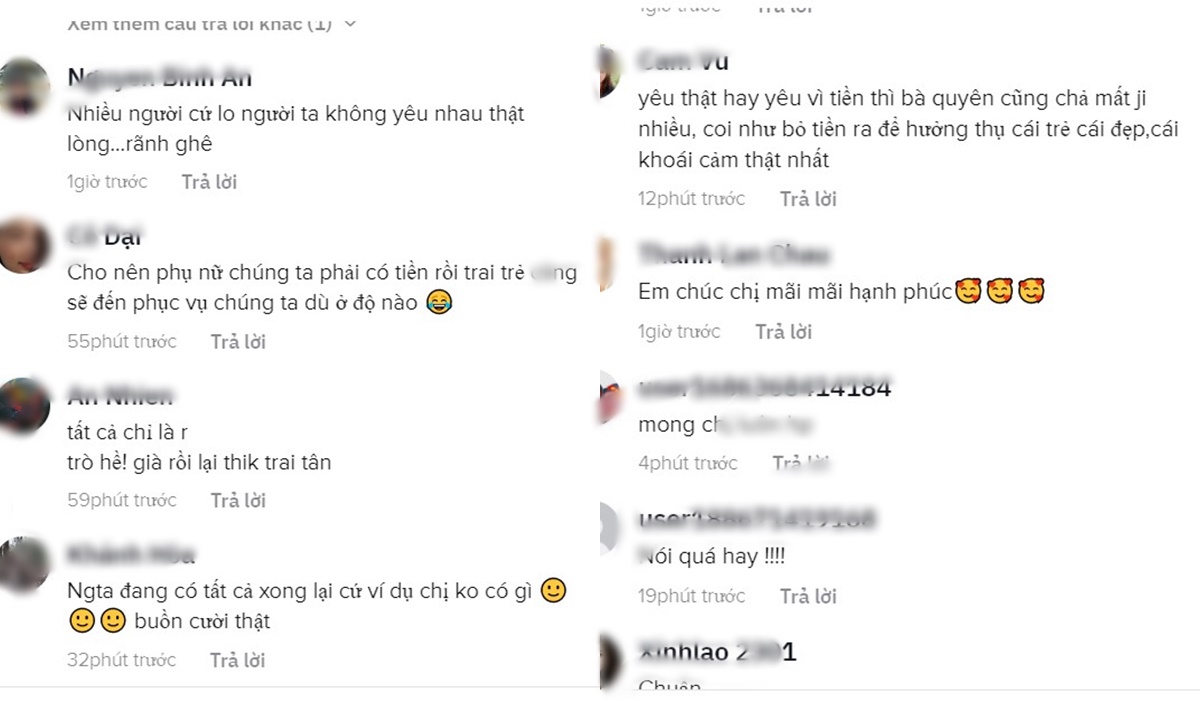This screenshot has height=701, width=1200.
Task: Reply to the 'buồn cười thật' comment
Action: (238, 660)
